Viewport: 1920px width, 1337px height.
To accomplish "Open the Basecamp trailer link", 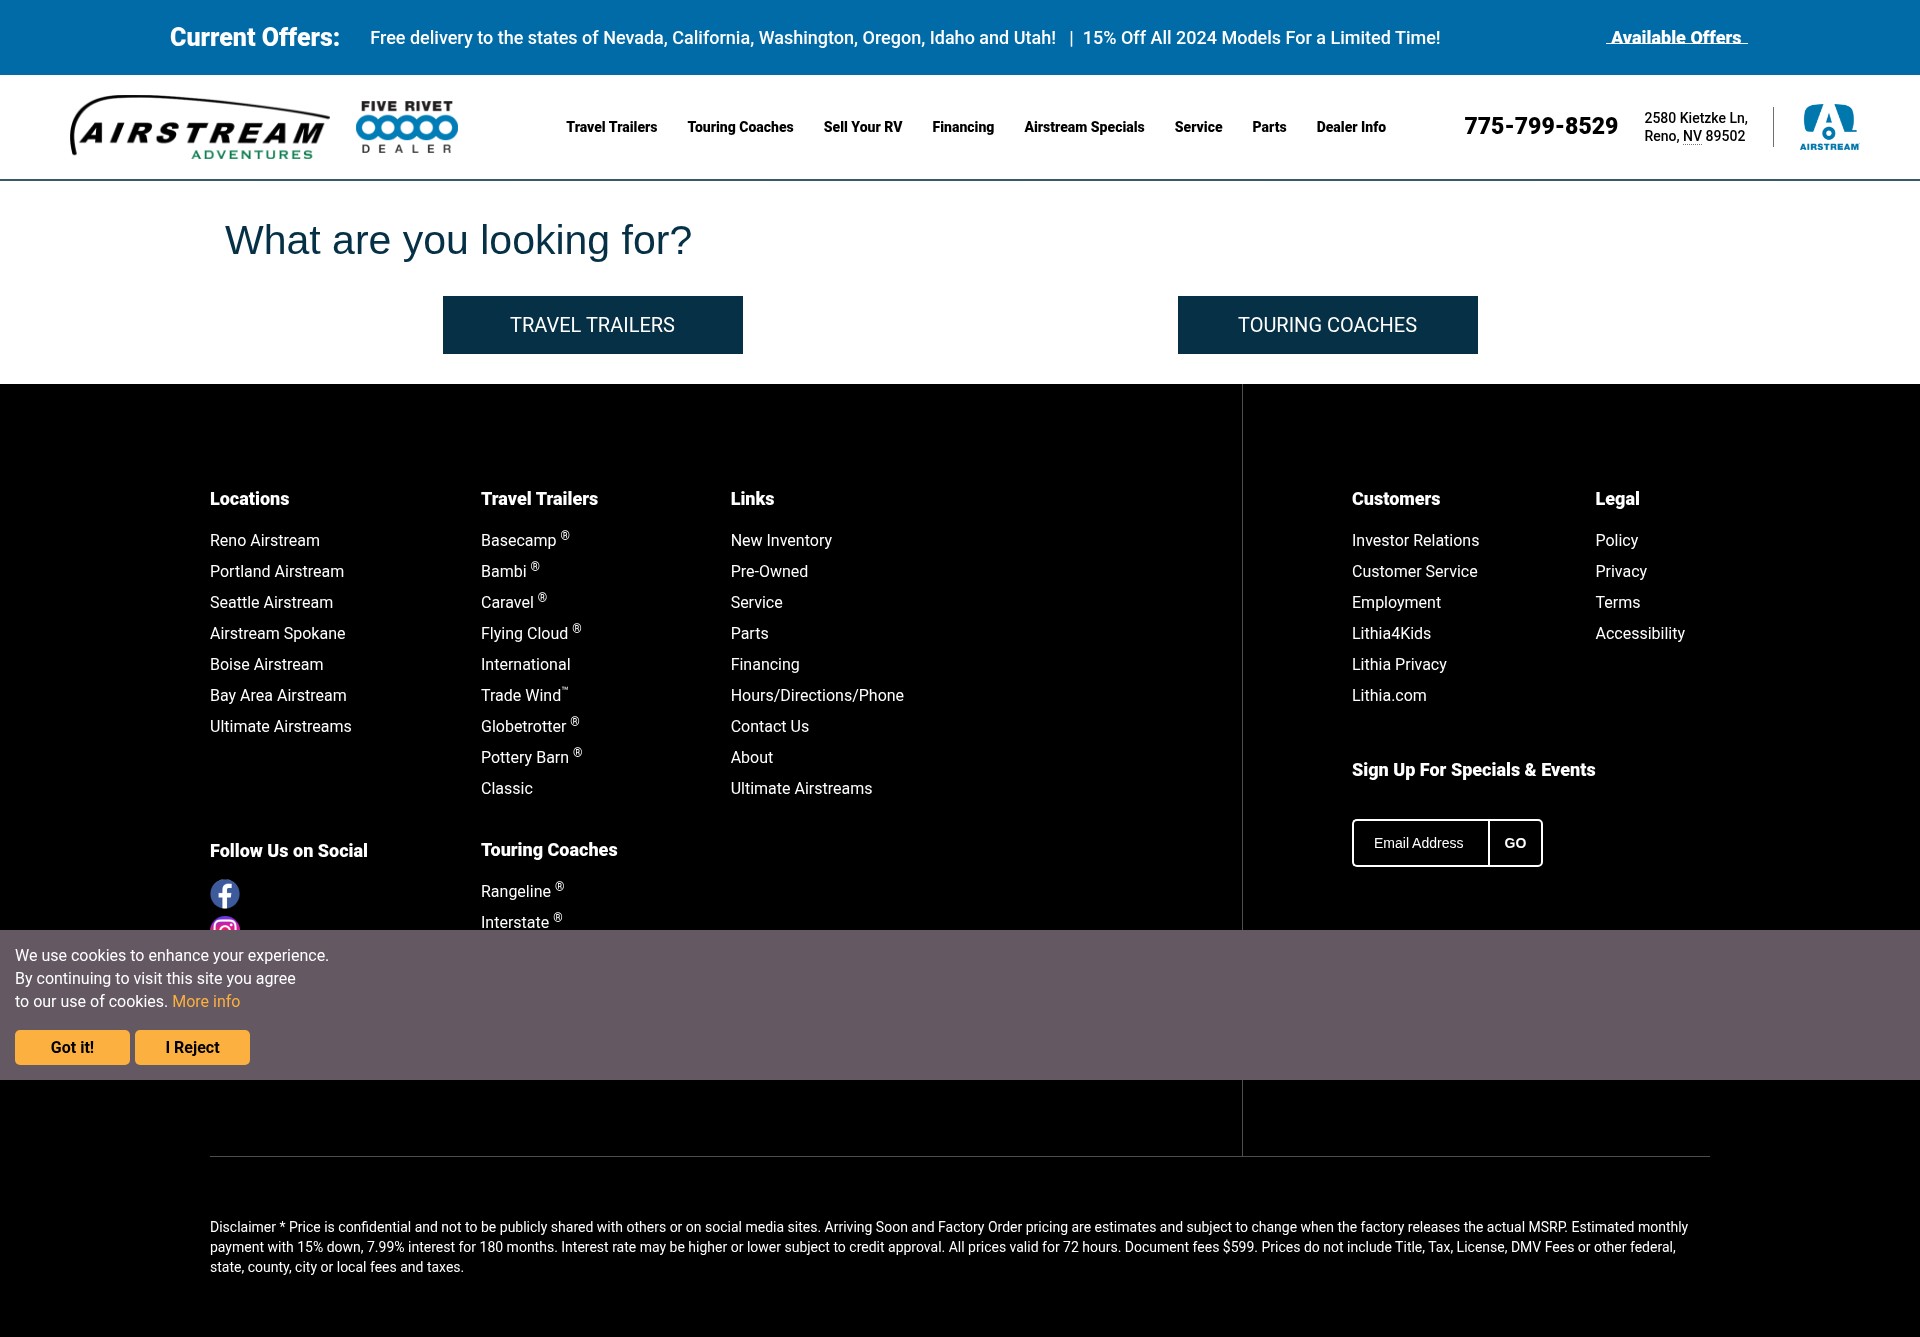I will tap(525, 540).
